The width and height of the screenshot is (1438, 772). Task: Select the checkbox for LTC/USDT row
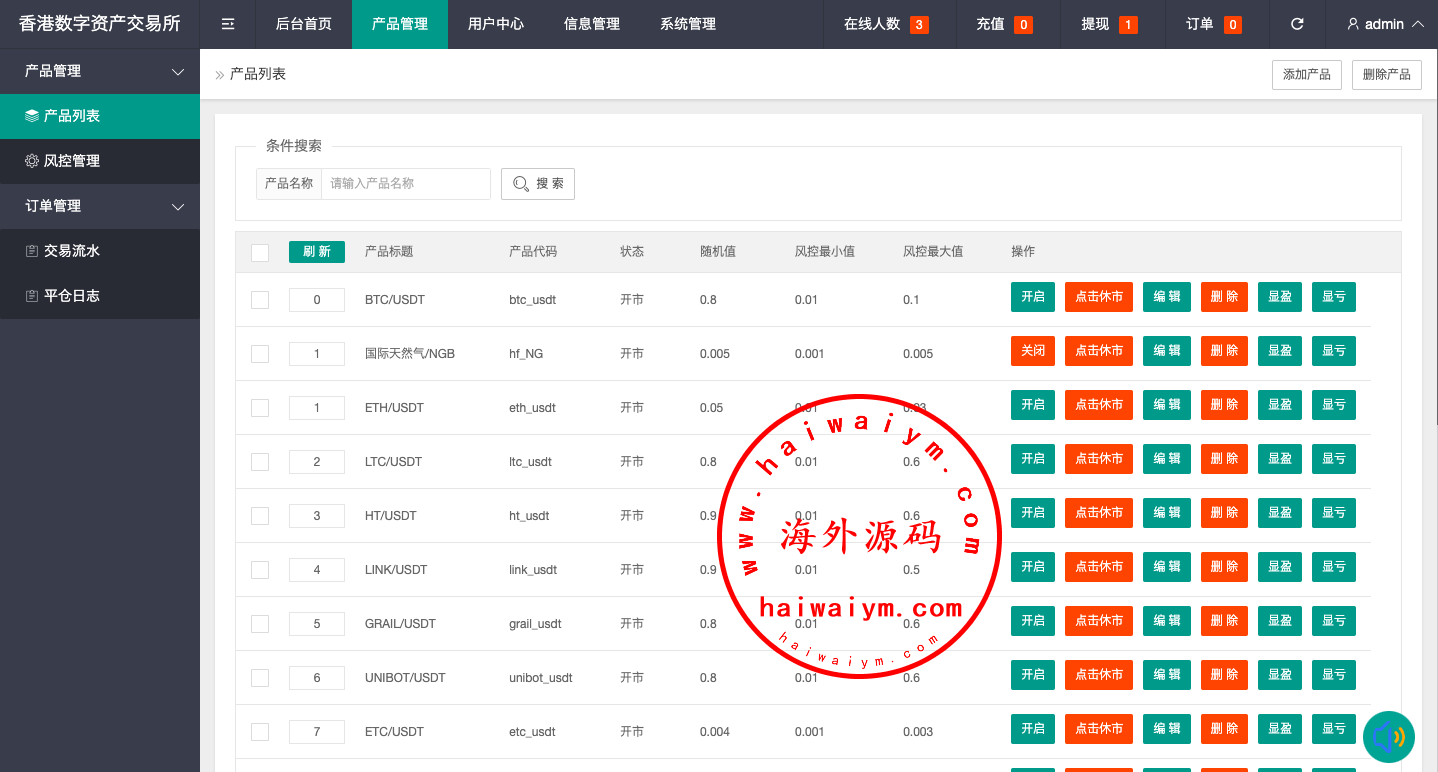tap(260, 461)
